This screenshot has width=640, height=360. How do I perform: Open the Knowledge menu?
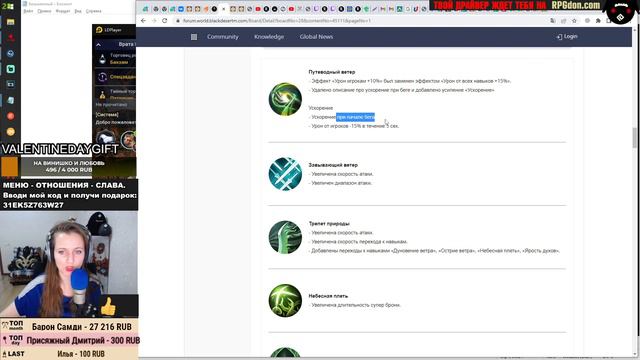point(269,37)
